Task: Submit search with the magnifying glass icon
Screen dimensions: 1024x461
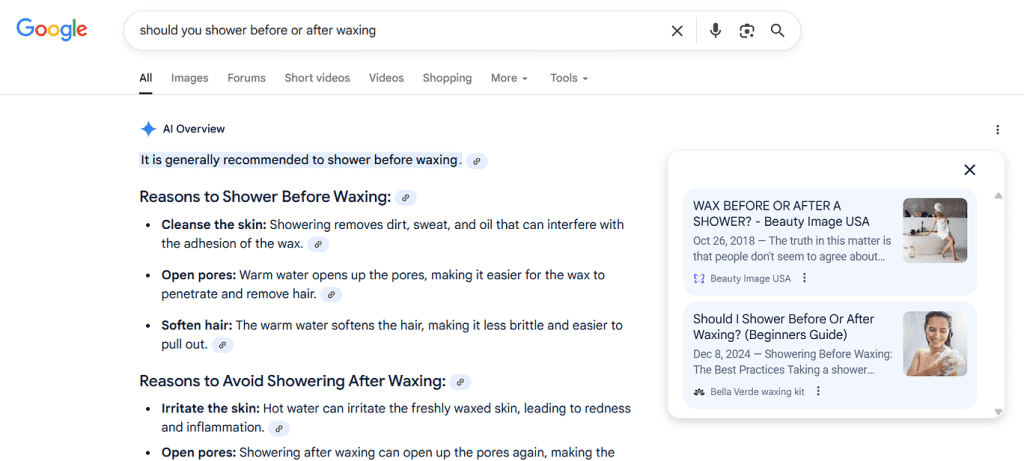Action: [x=777, y=31]
